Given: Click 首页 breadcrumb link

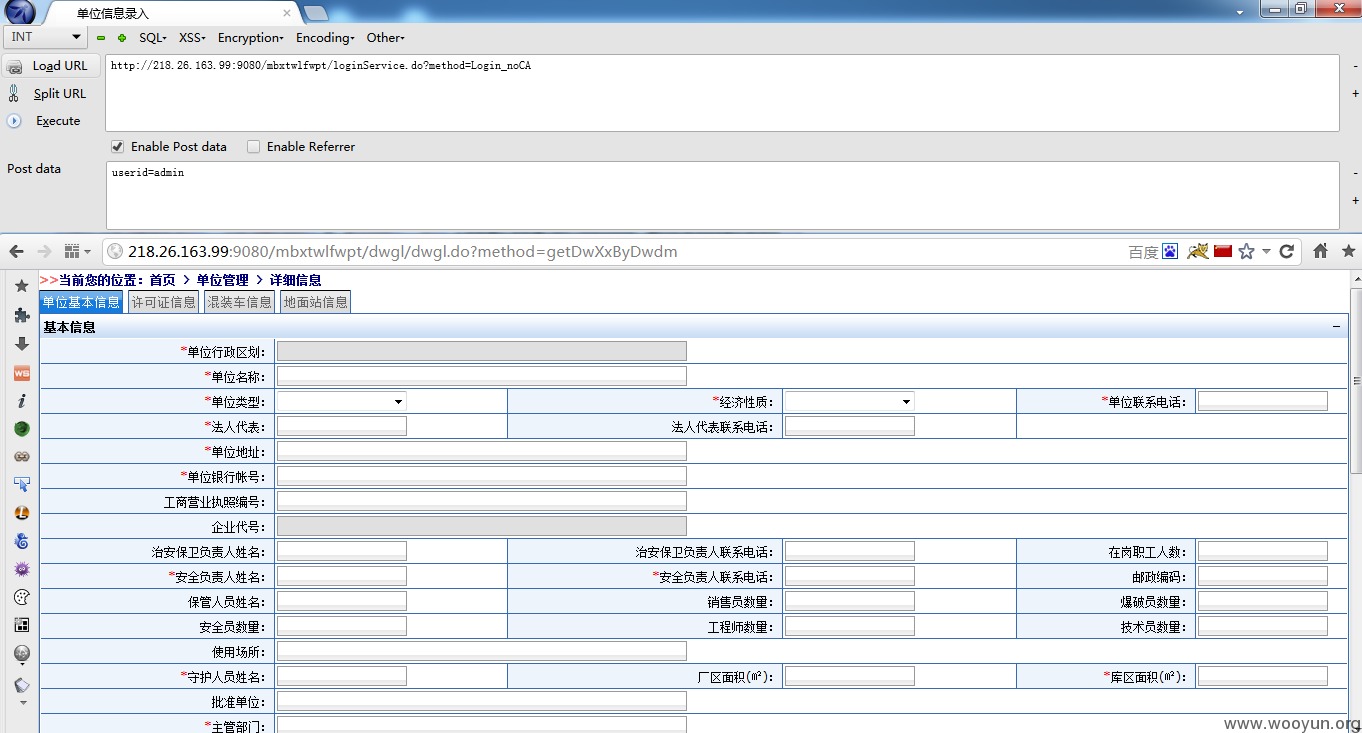Looking at the screenshot, I should point(162,280).
